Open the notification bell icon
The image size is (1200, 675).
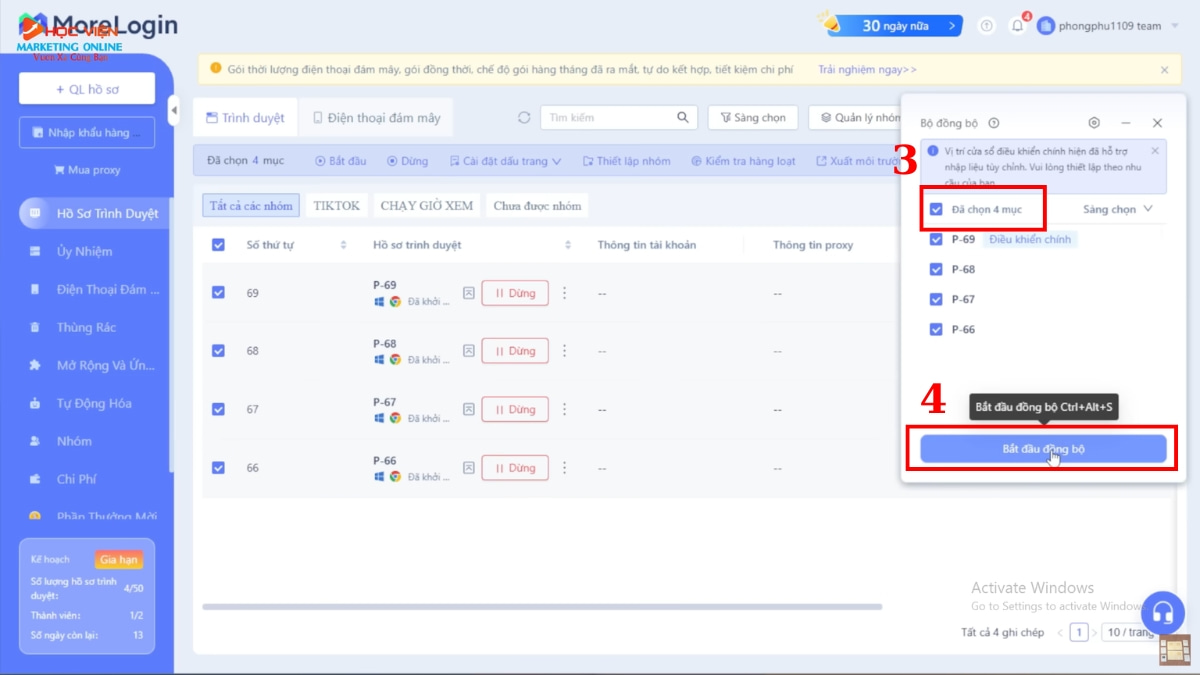tap(1017, 26)
